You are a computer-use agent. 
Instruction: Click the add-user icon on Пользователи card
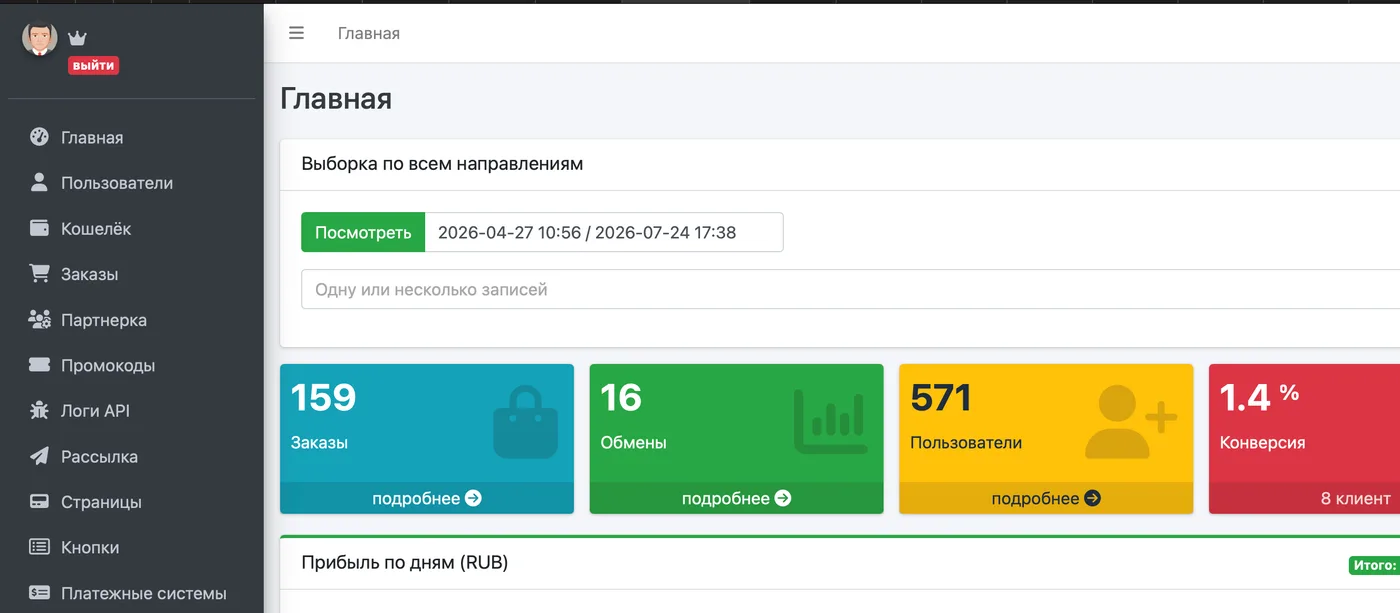[x=1131, y=422]
